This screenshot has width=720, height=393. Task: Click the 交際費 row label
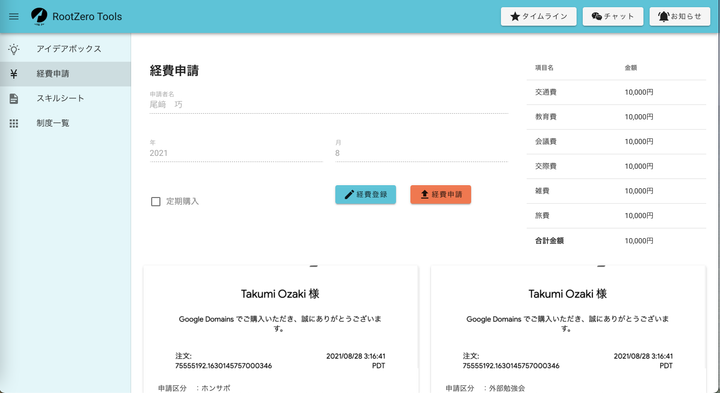[x=546, y=166]
